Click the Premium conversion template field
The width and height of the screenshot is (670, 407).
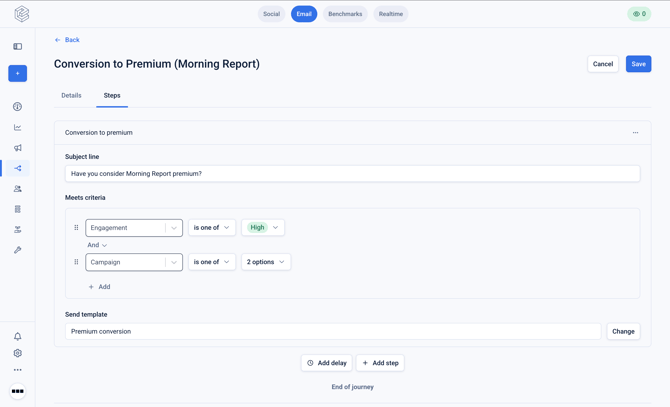[x=333, y=331]
